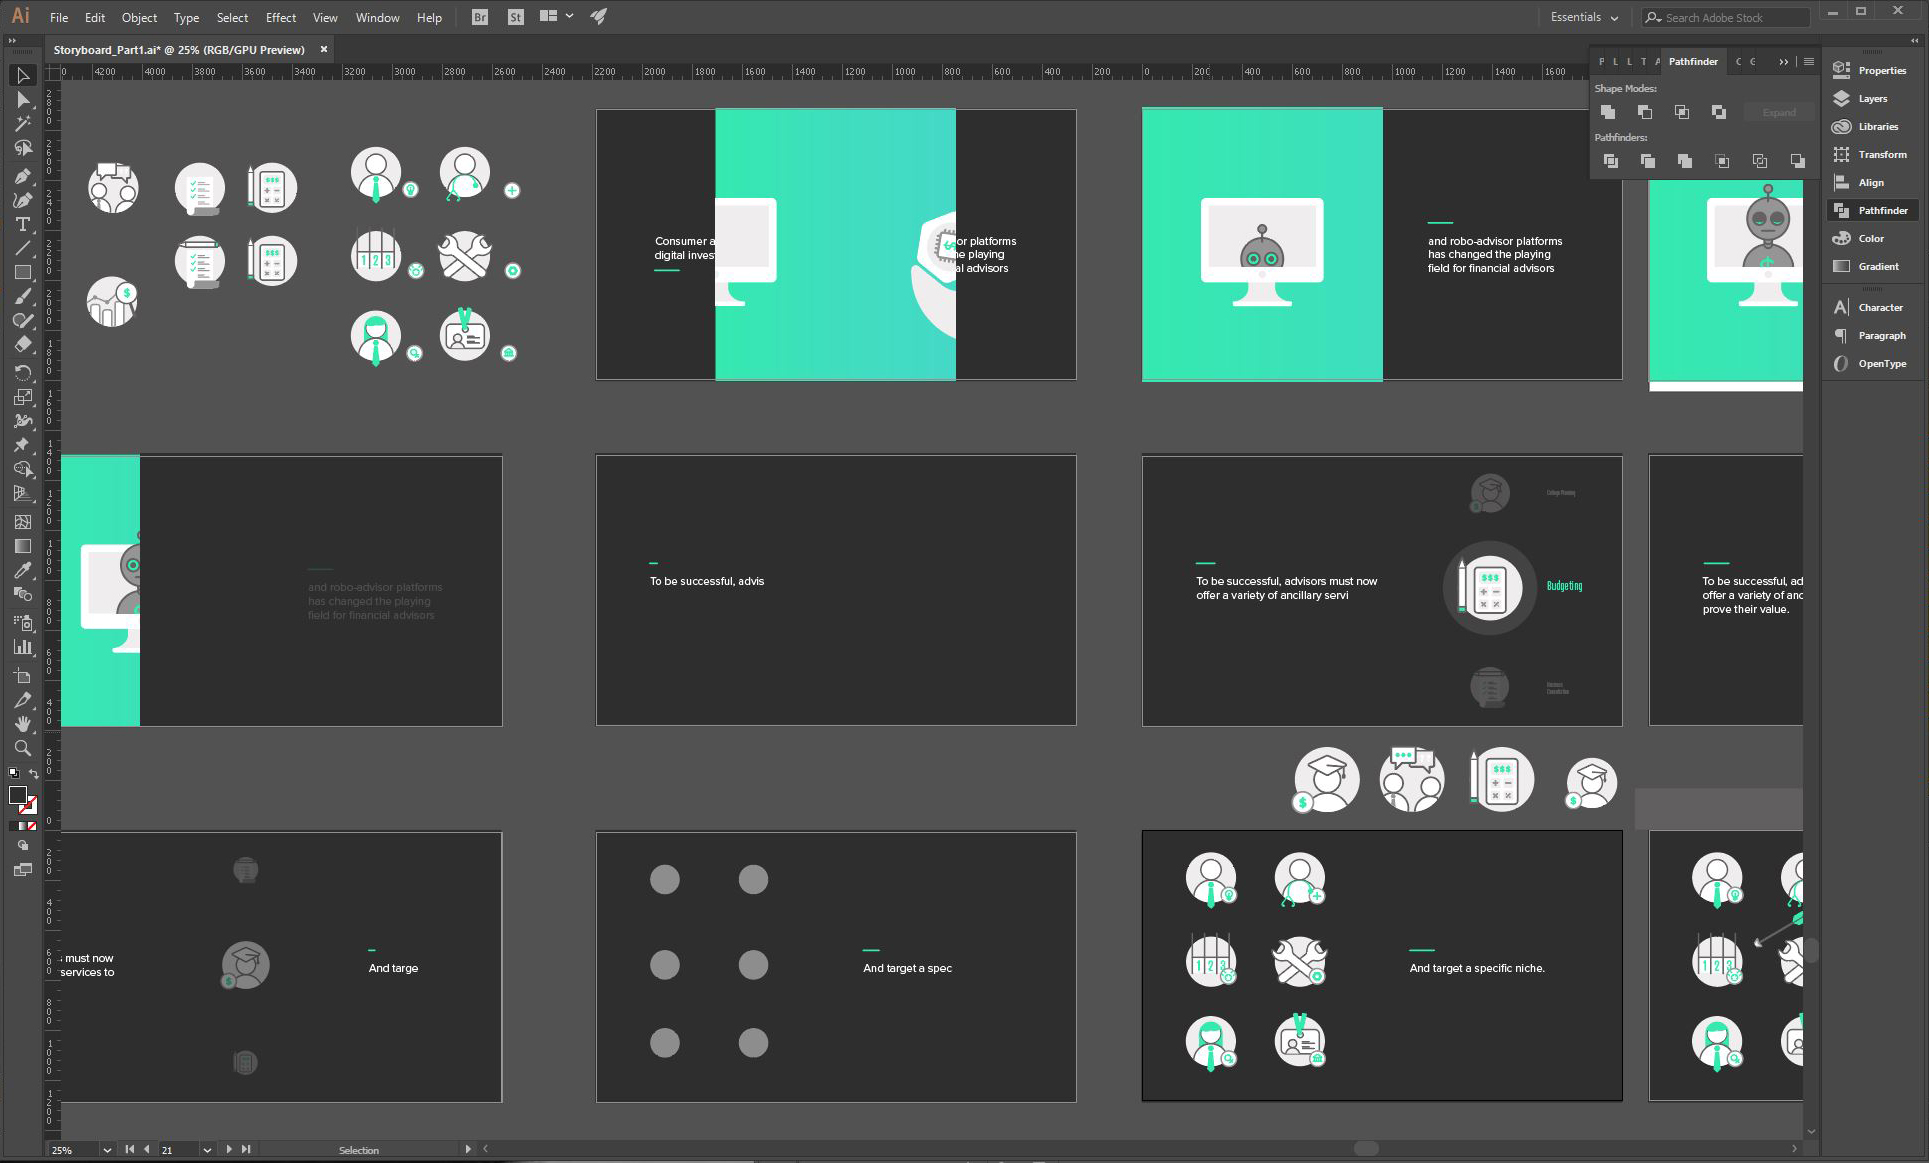The height and width of the screenshot is (1163, 1929).
Task: Open the Layers panel
Action: tap(1871, 99)
